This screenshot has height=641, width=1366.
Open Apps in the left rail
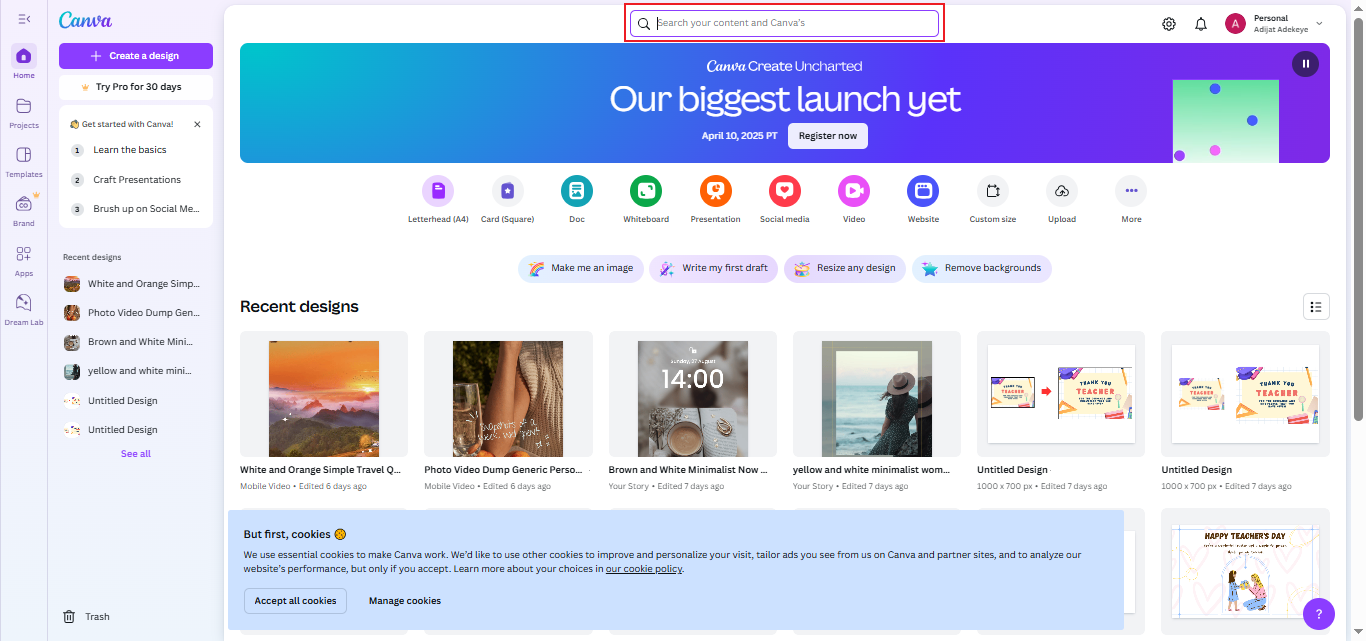[x=24, y=260]
